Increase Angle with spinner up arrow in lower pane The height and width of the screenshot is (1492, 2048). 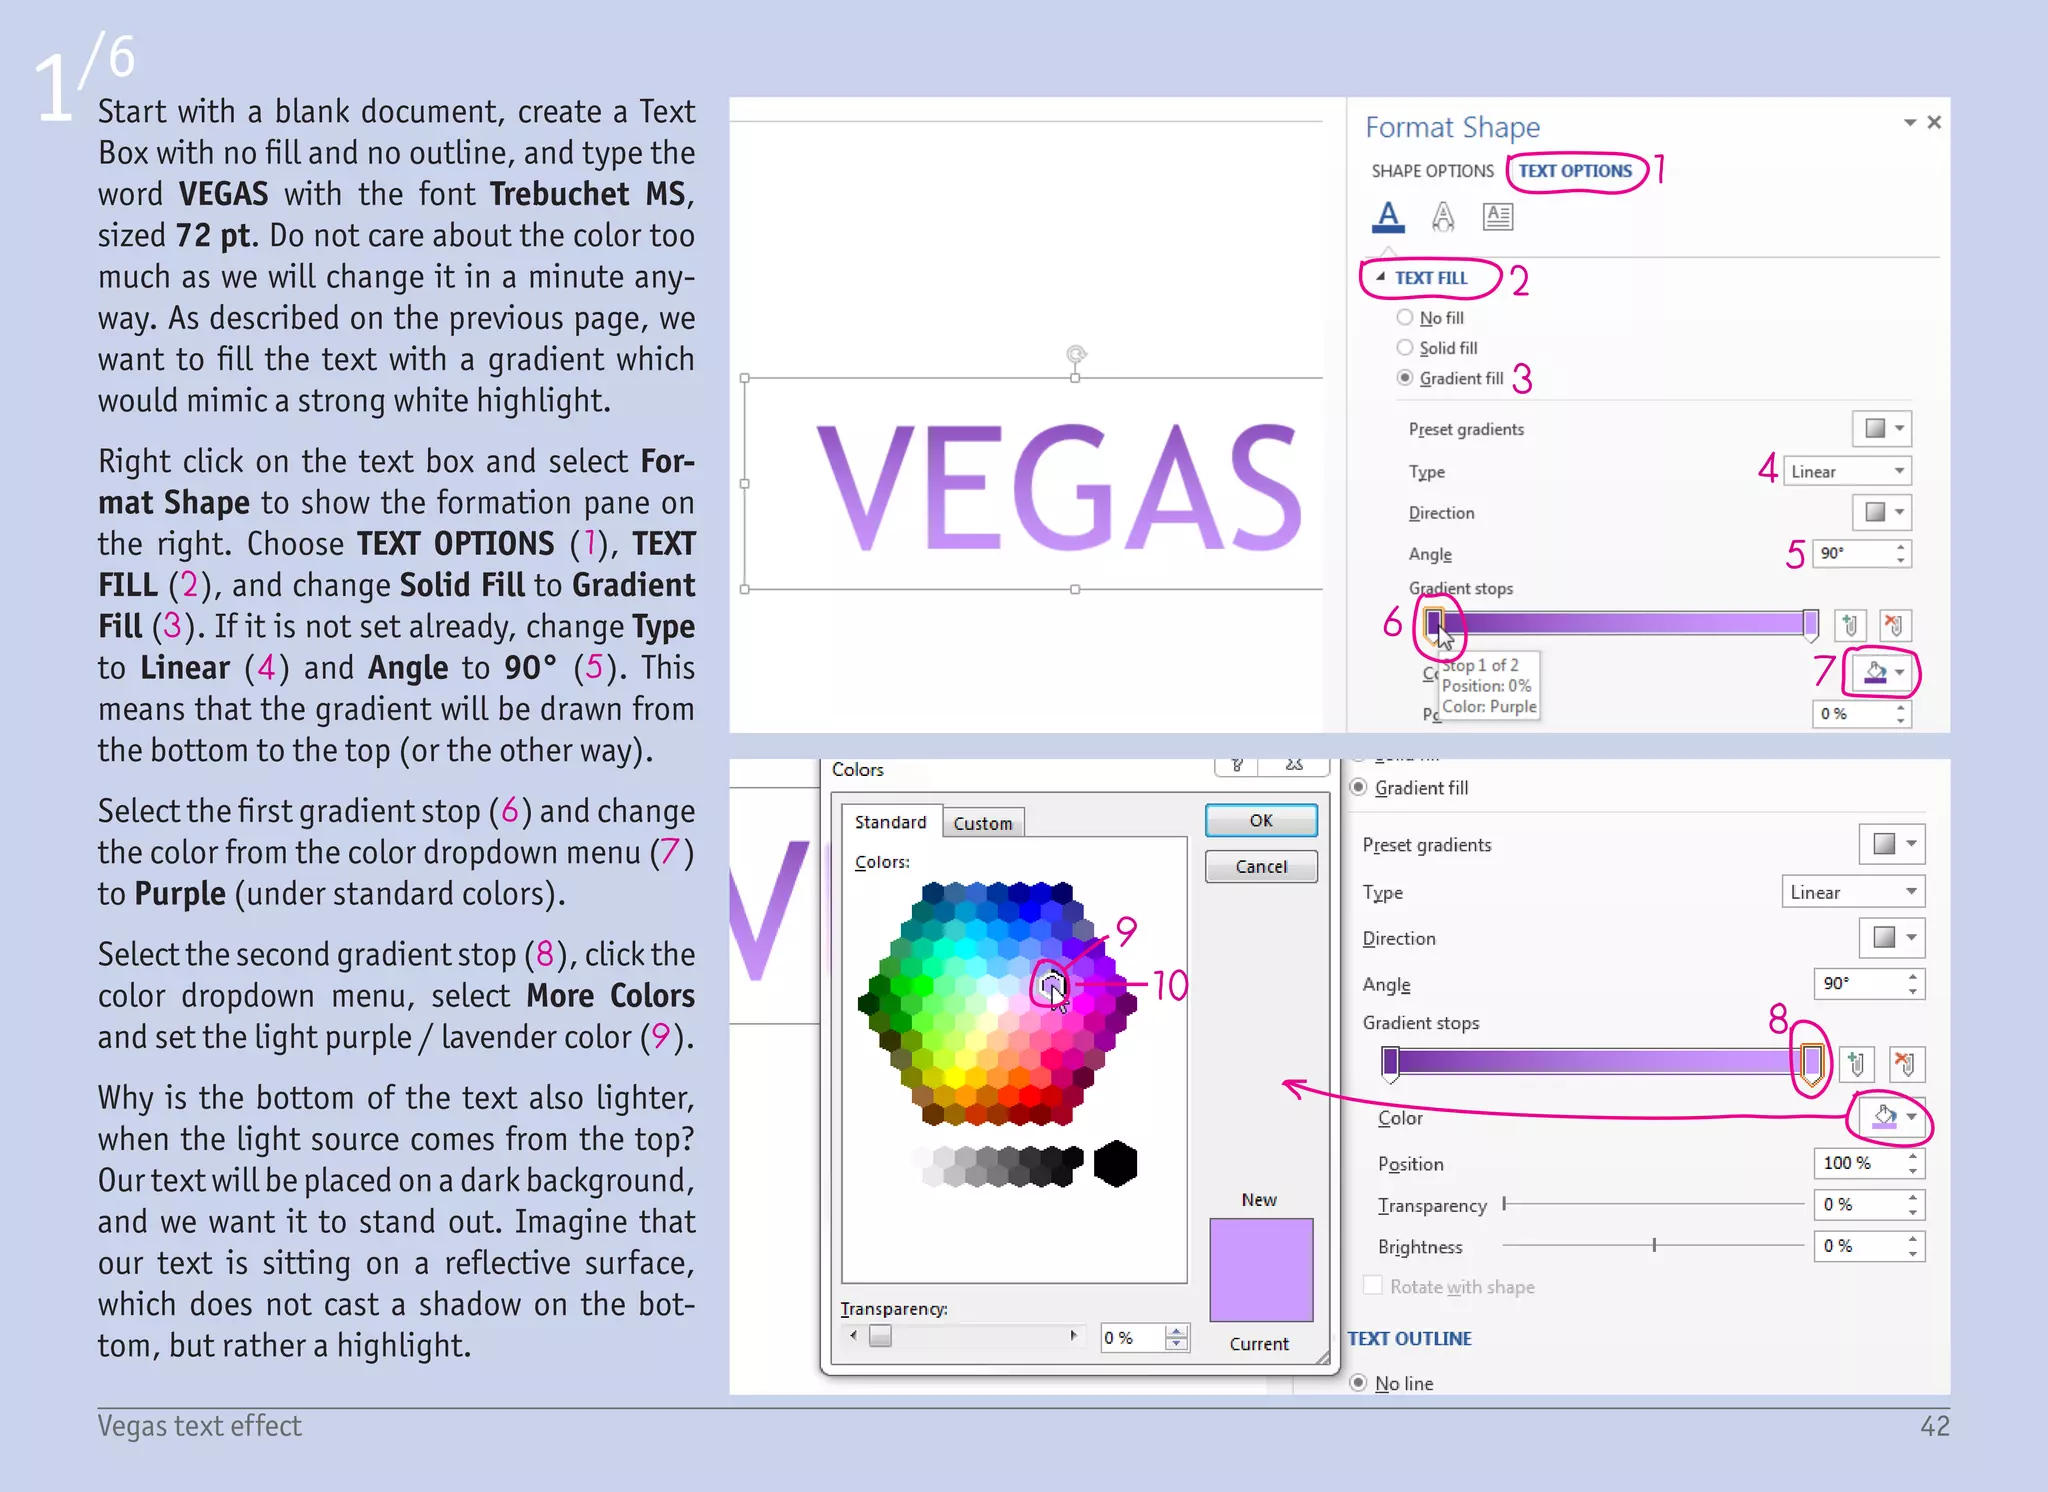click(x=1913, y=976)
